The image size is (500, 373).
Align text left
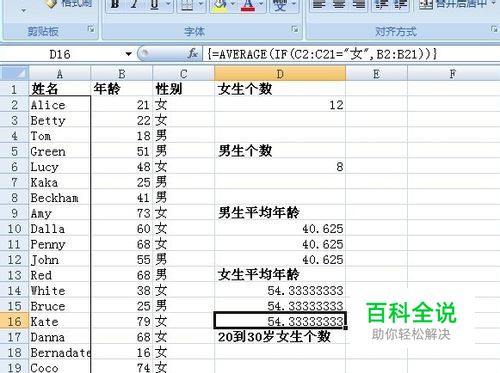[319, 5]
